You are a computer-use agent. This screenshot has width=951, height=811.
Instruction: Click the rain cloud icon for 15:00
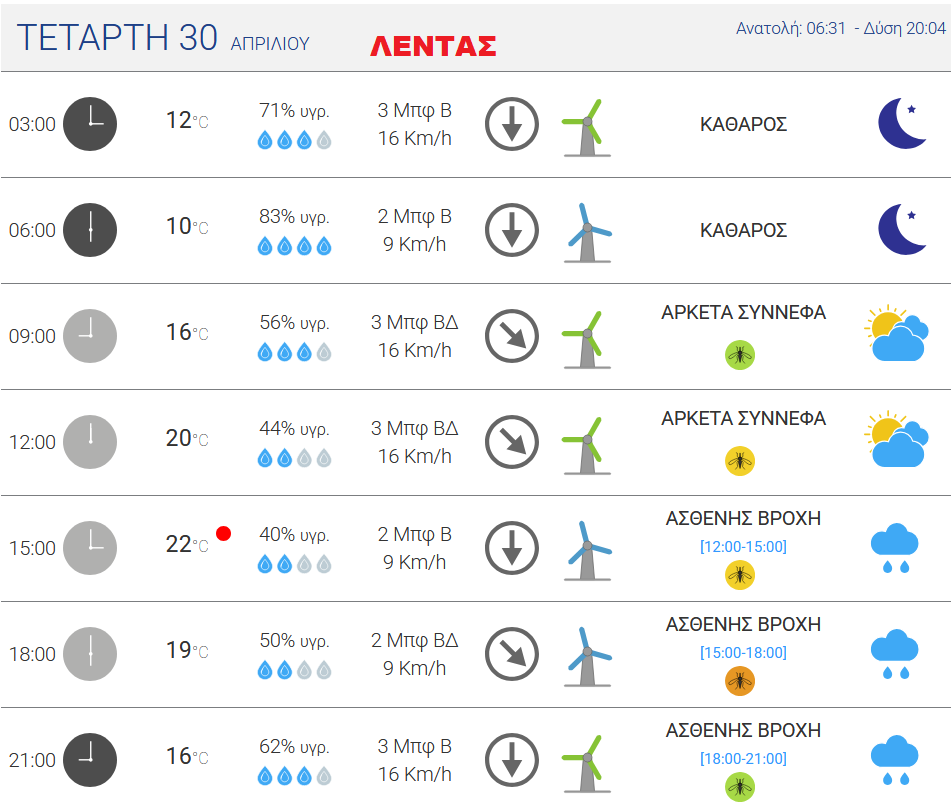(x=894, y=548)
